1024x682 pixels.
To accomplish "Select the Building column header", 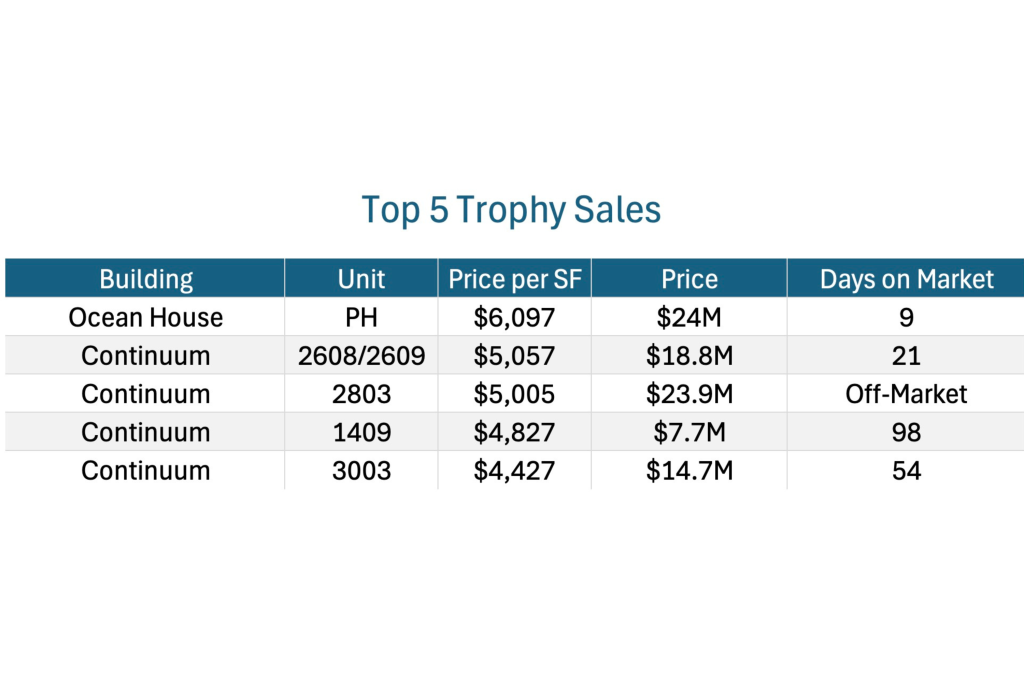I will pyautogui.click(x=146, y=279).
